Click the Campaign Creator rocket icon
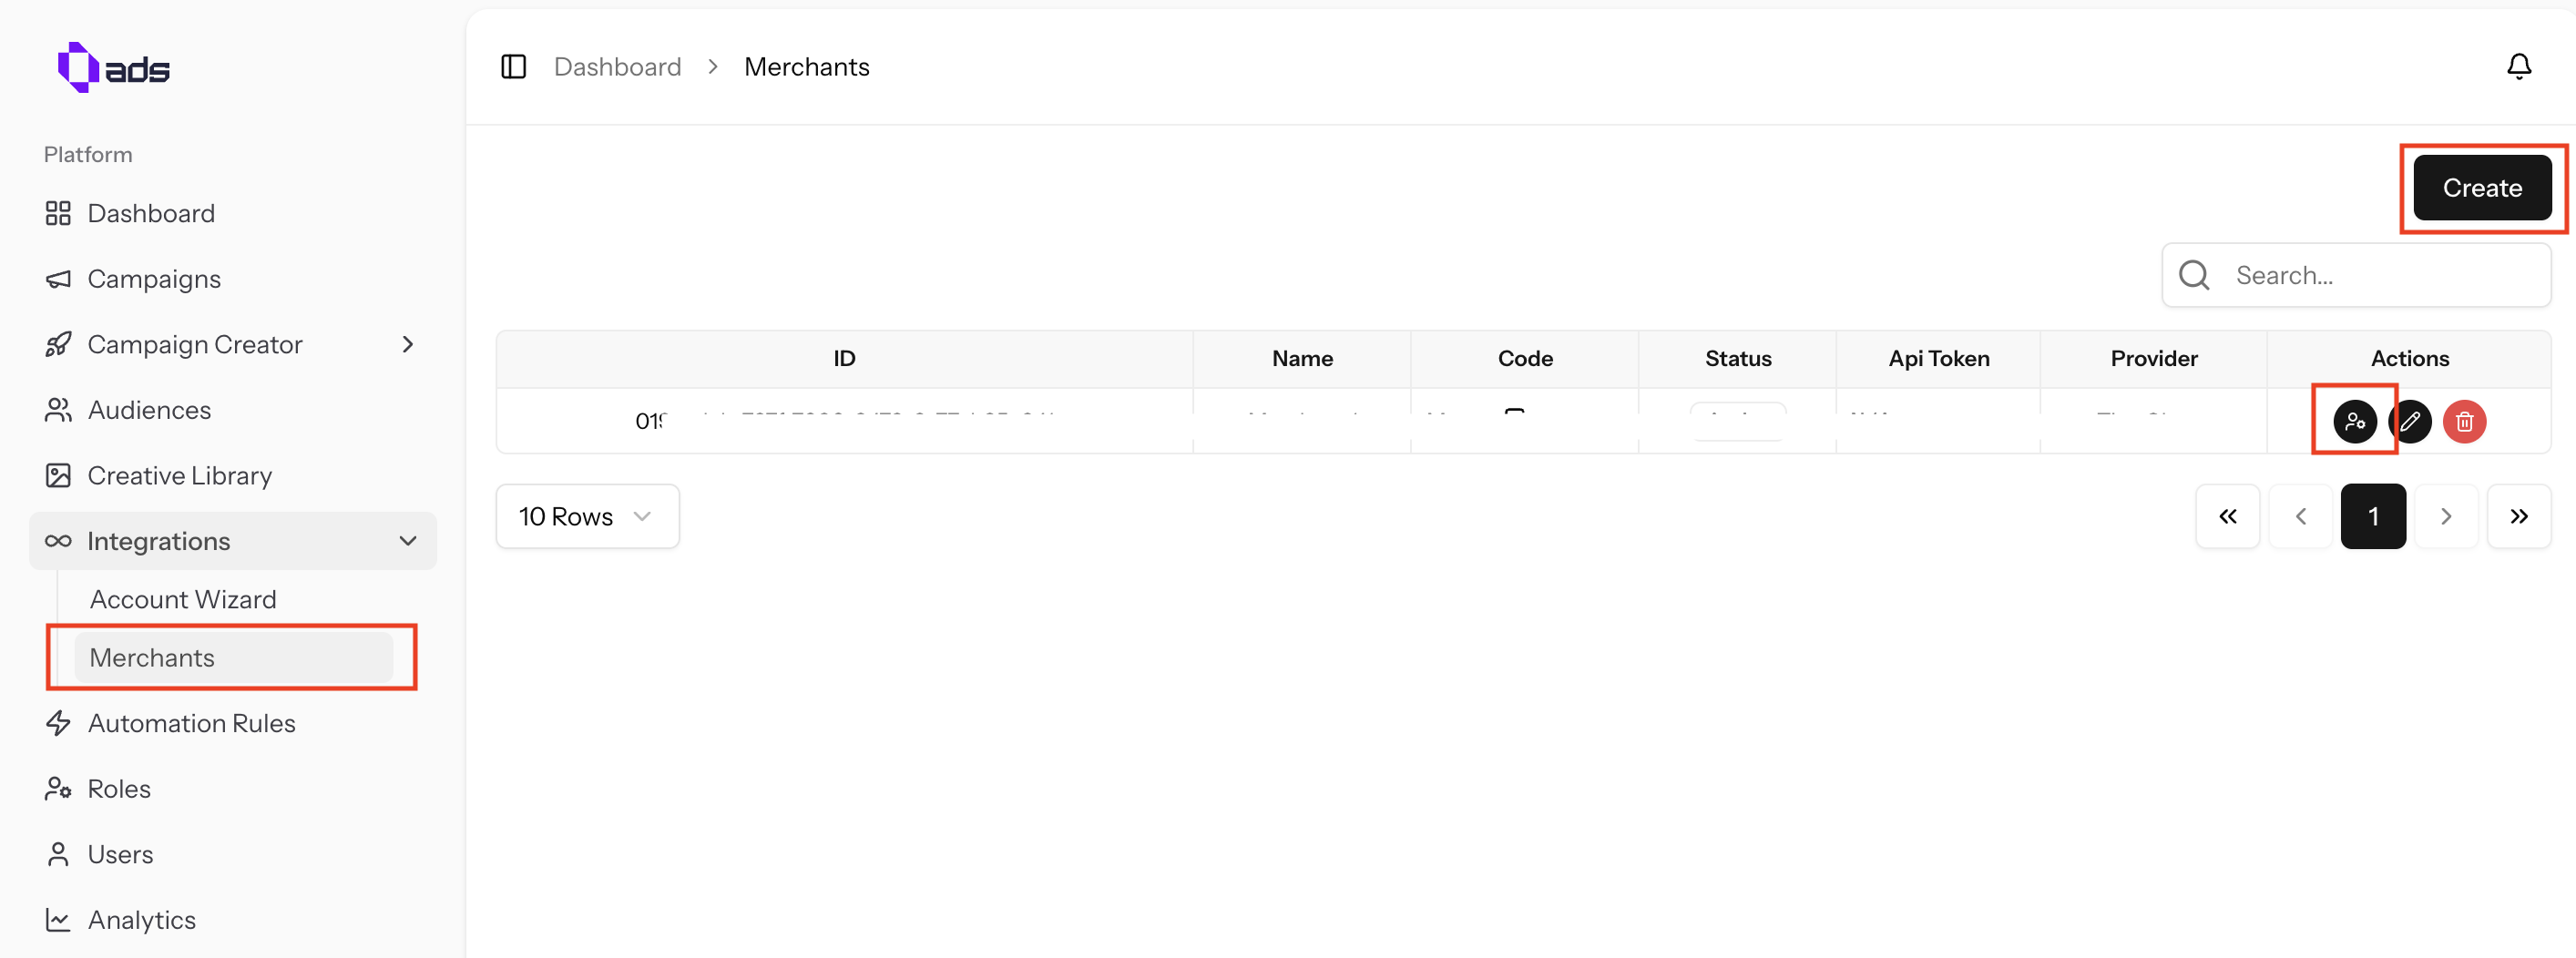The width and height of the screenshot is (2576, 958). pos(58,344)
